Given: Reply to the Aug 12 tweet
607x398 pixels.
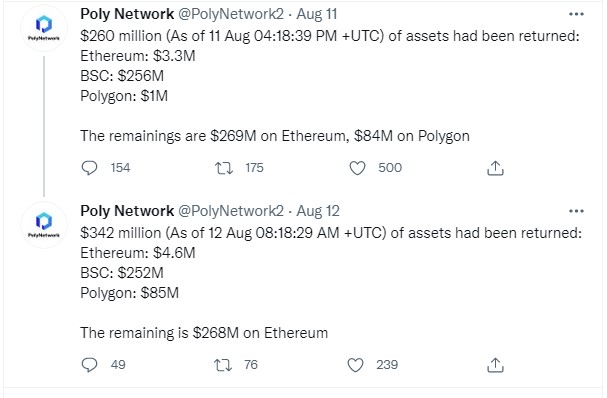Looking at the screenshot, I should (x=89, y=365).
